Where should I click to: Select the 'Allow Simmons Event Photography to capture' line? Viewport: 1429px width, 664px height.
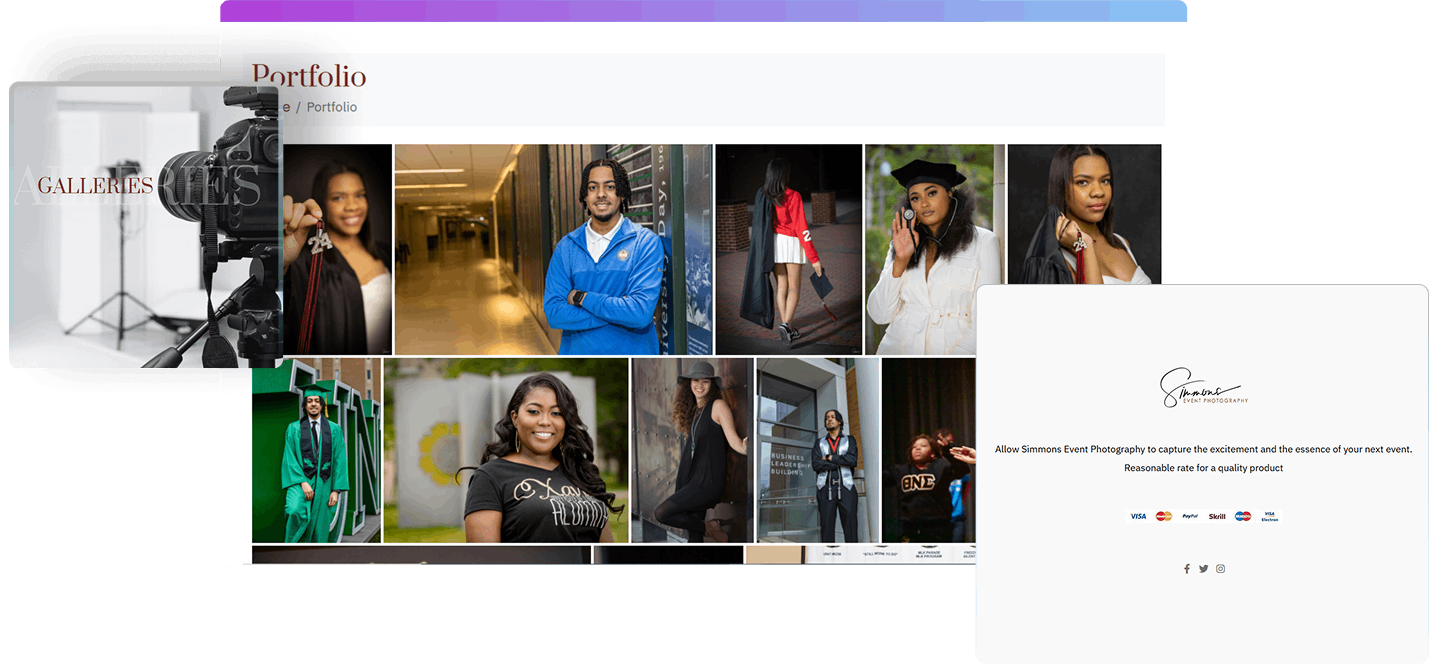tap(1204, 449)
